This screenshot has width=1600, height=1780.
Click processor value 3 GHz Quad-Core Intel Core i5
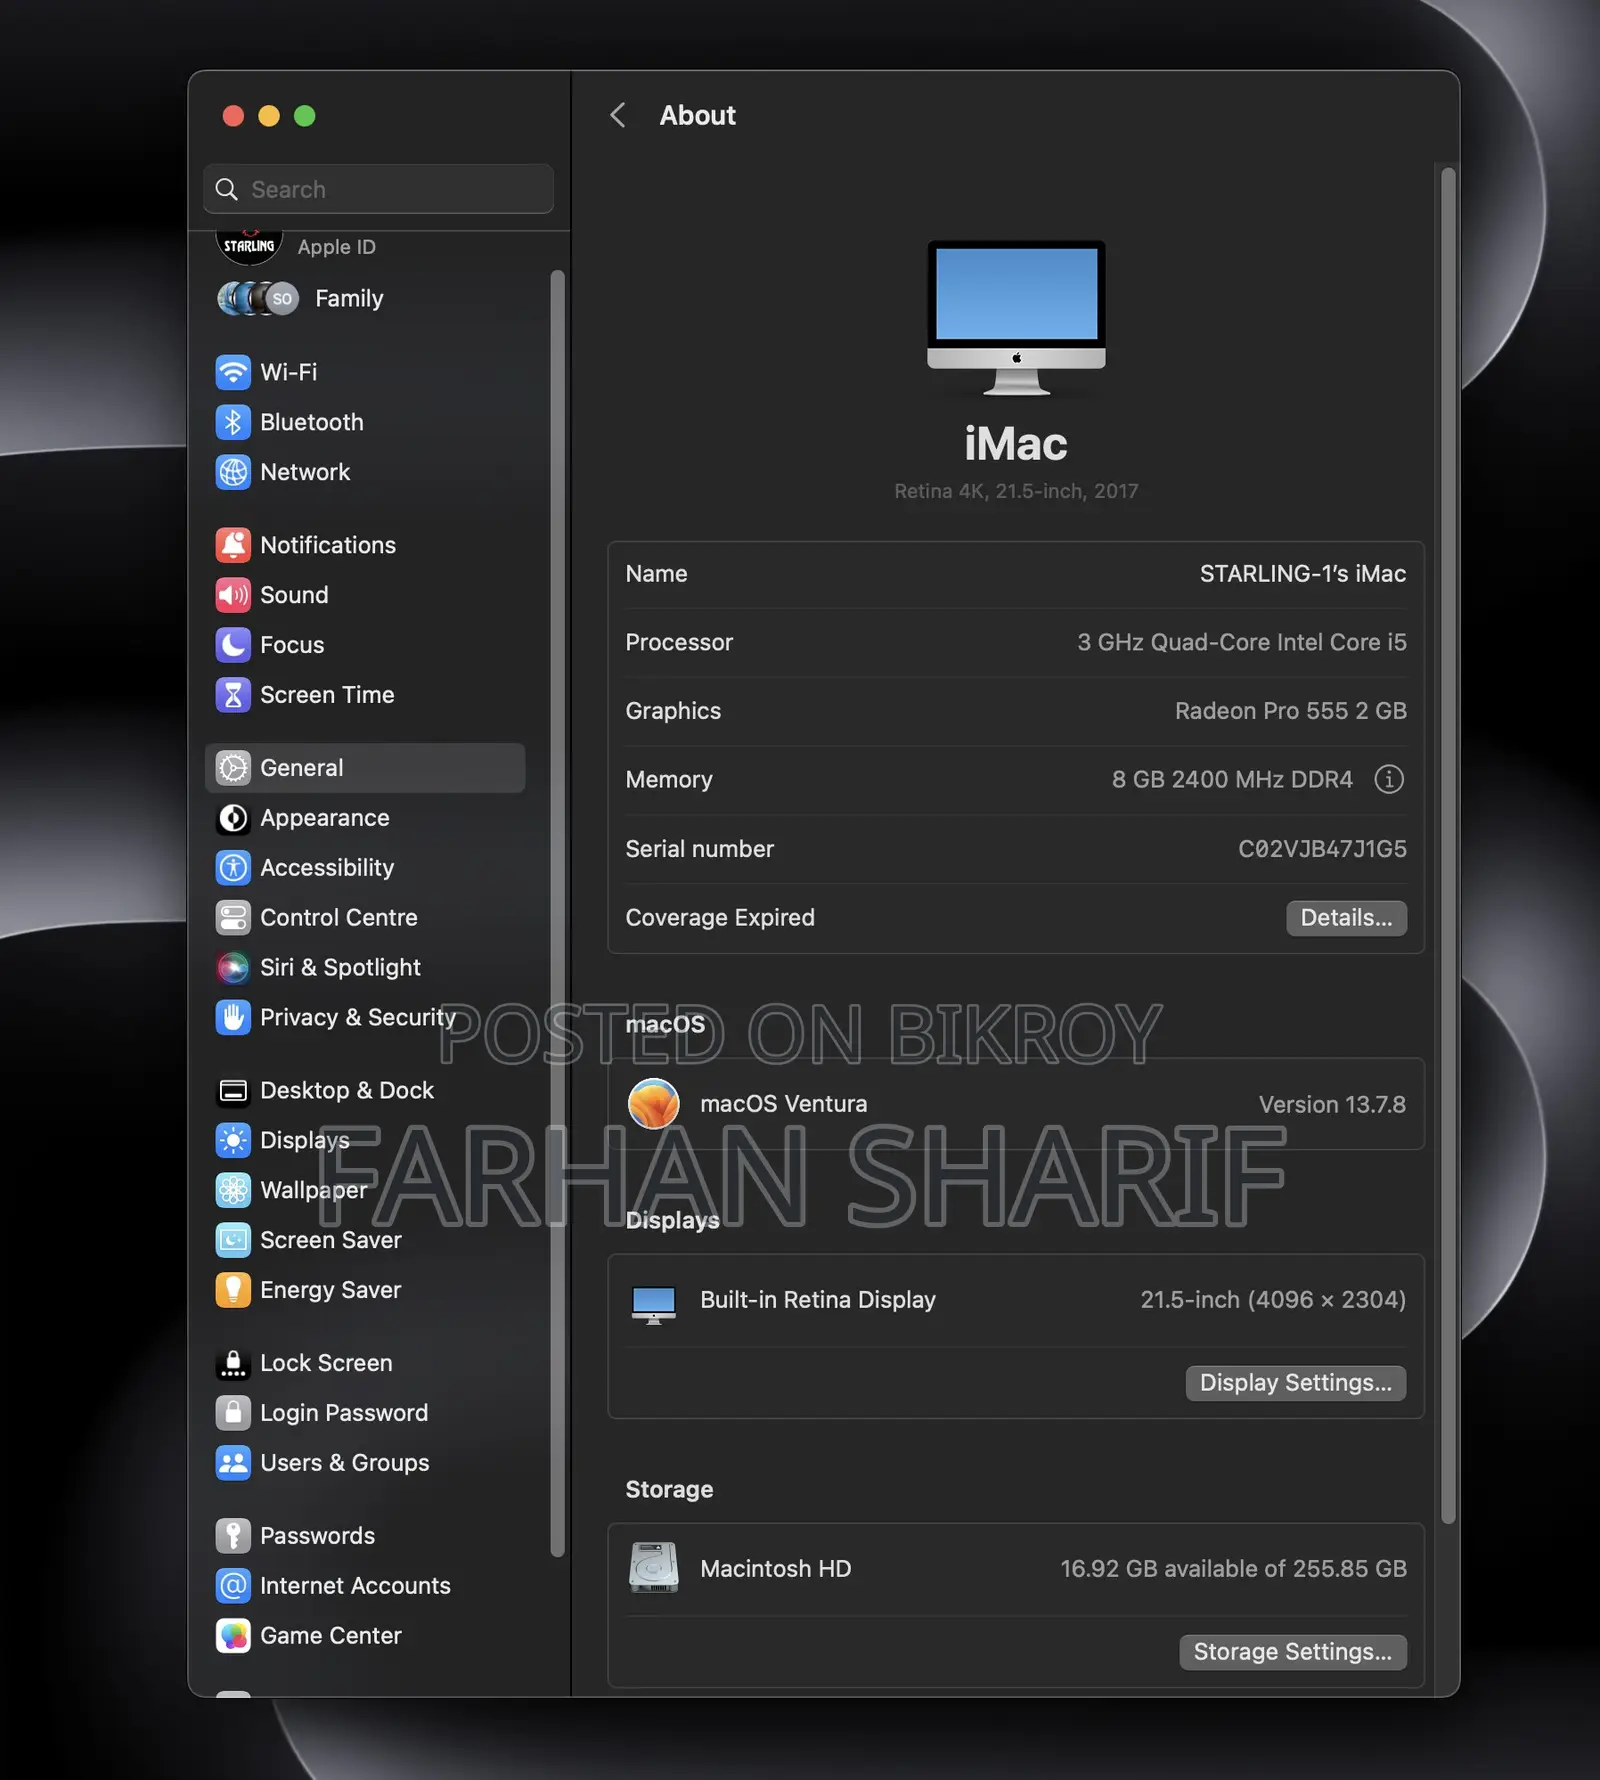[x=1241, y=643]
